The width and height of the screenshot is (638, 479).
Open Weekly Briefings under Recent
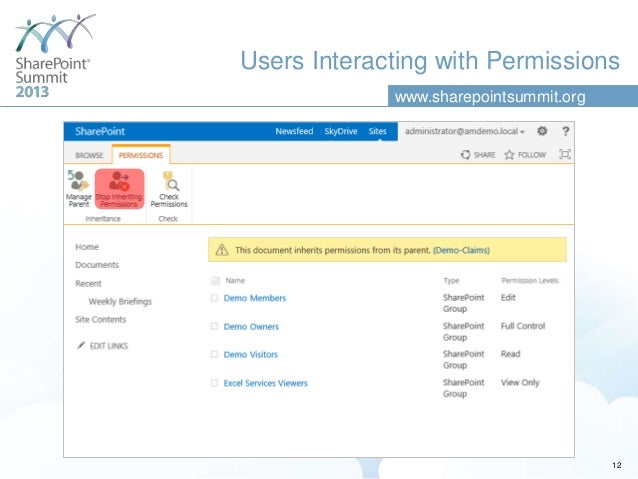(120, 301)
